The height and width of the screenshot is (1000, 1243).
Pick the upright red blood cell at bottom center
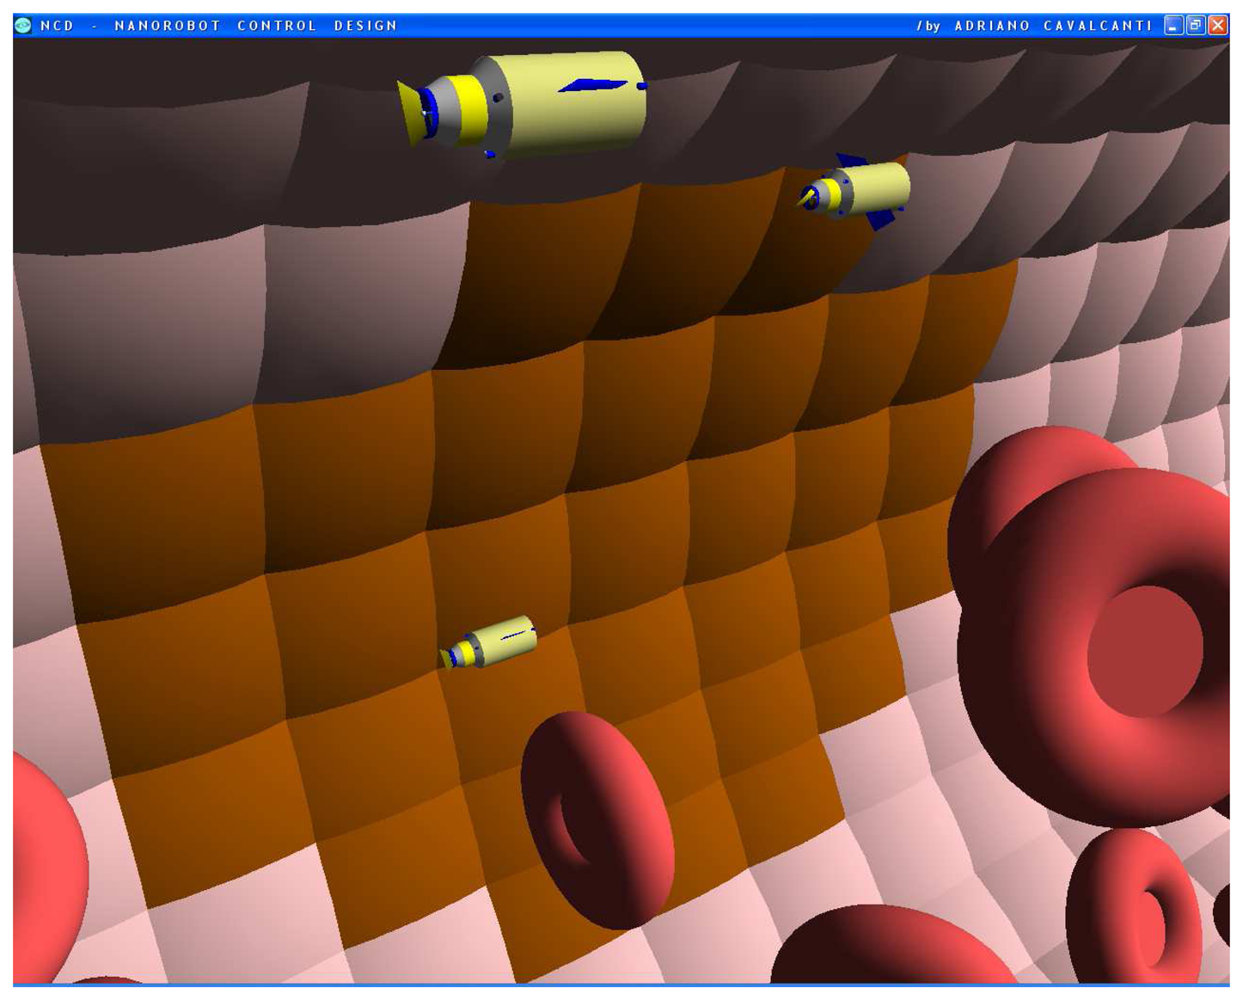point(598,820)
